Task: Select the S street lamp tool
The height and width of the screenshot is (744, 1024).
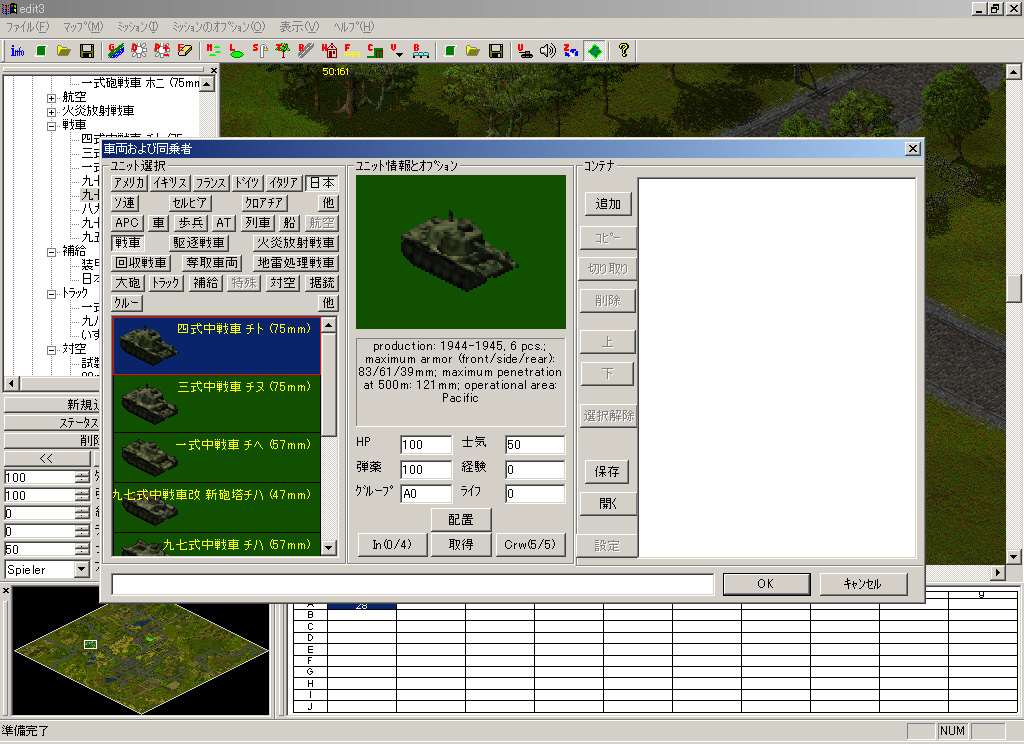Action: (259, 51)
